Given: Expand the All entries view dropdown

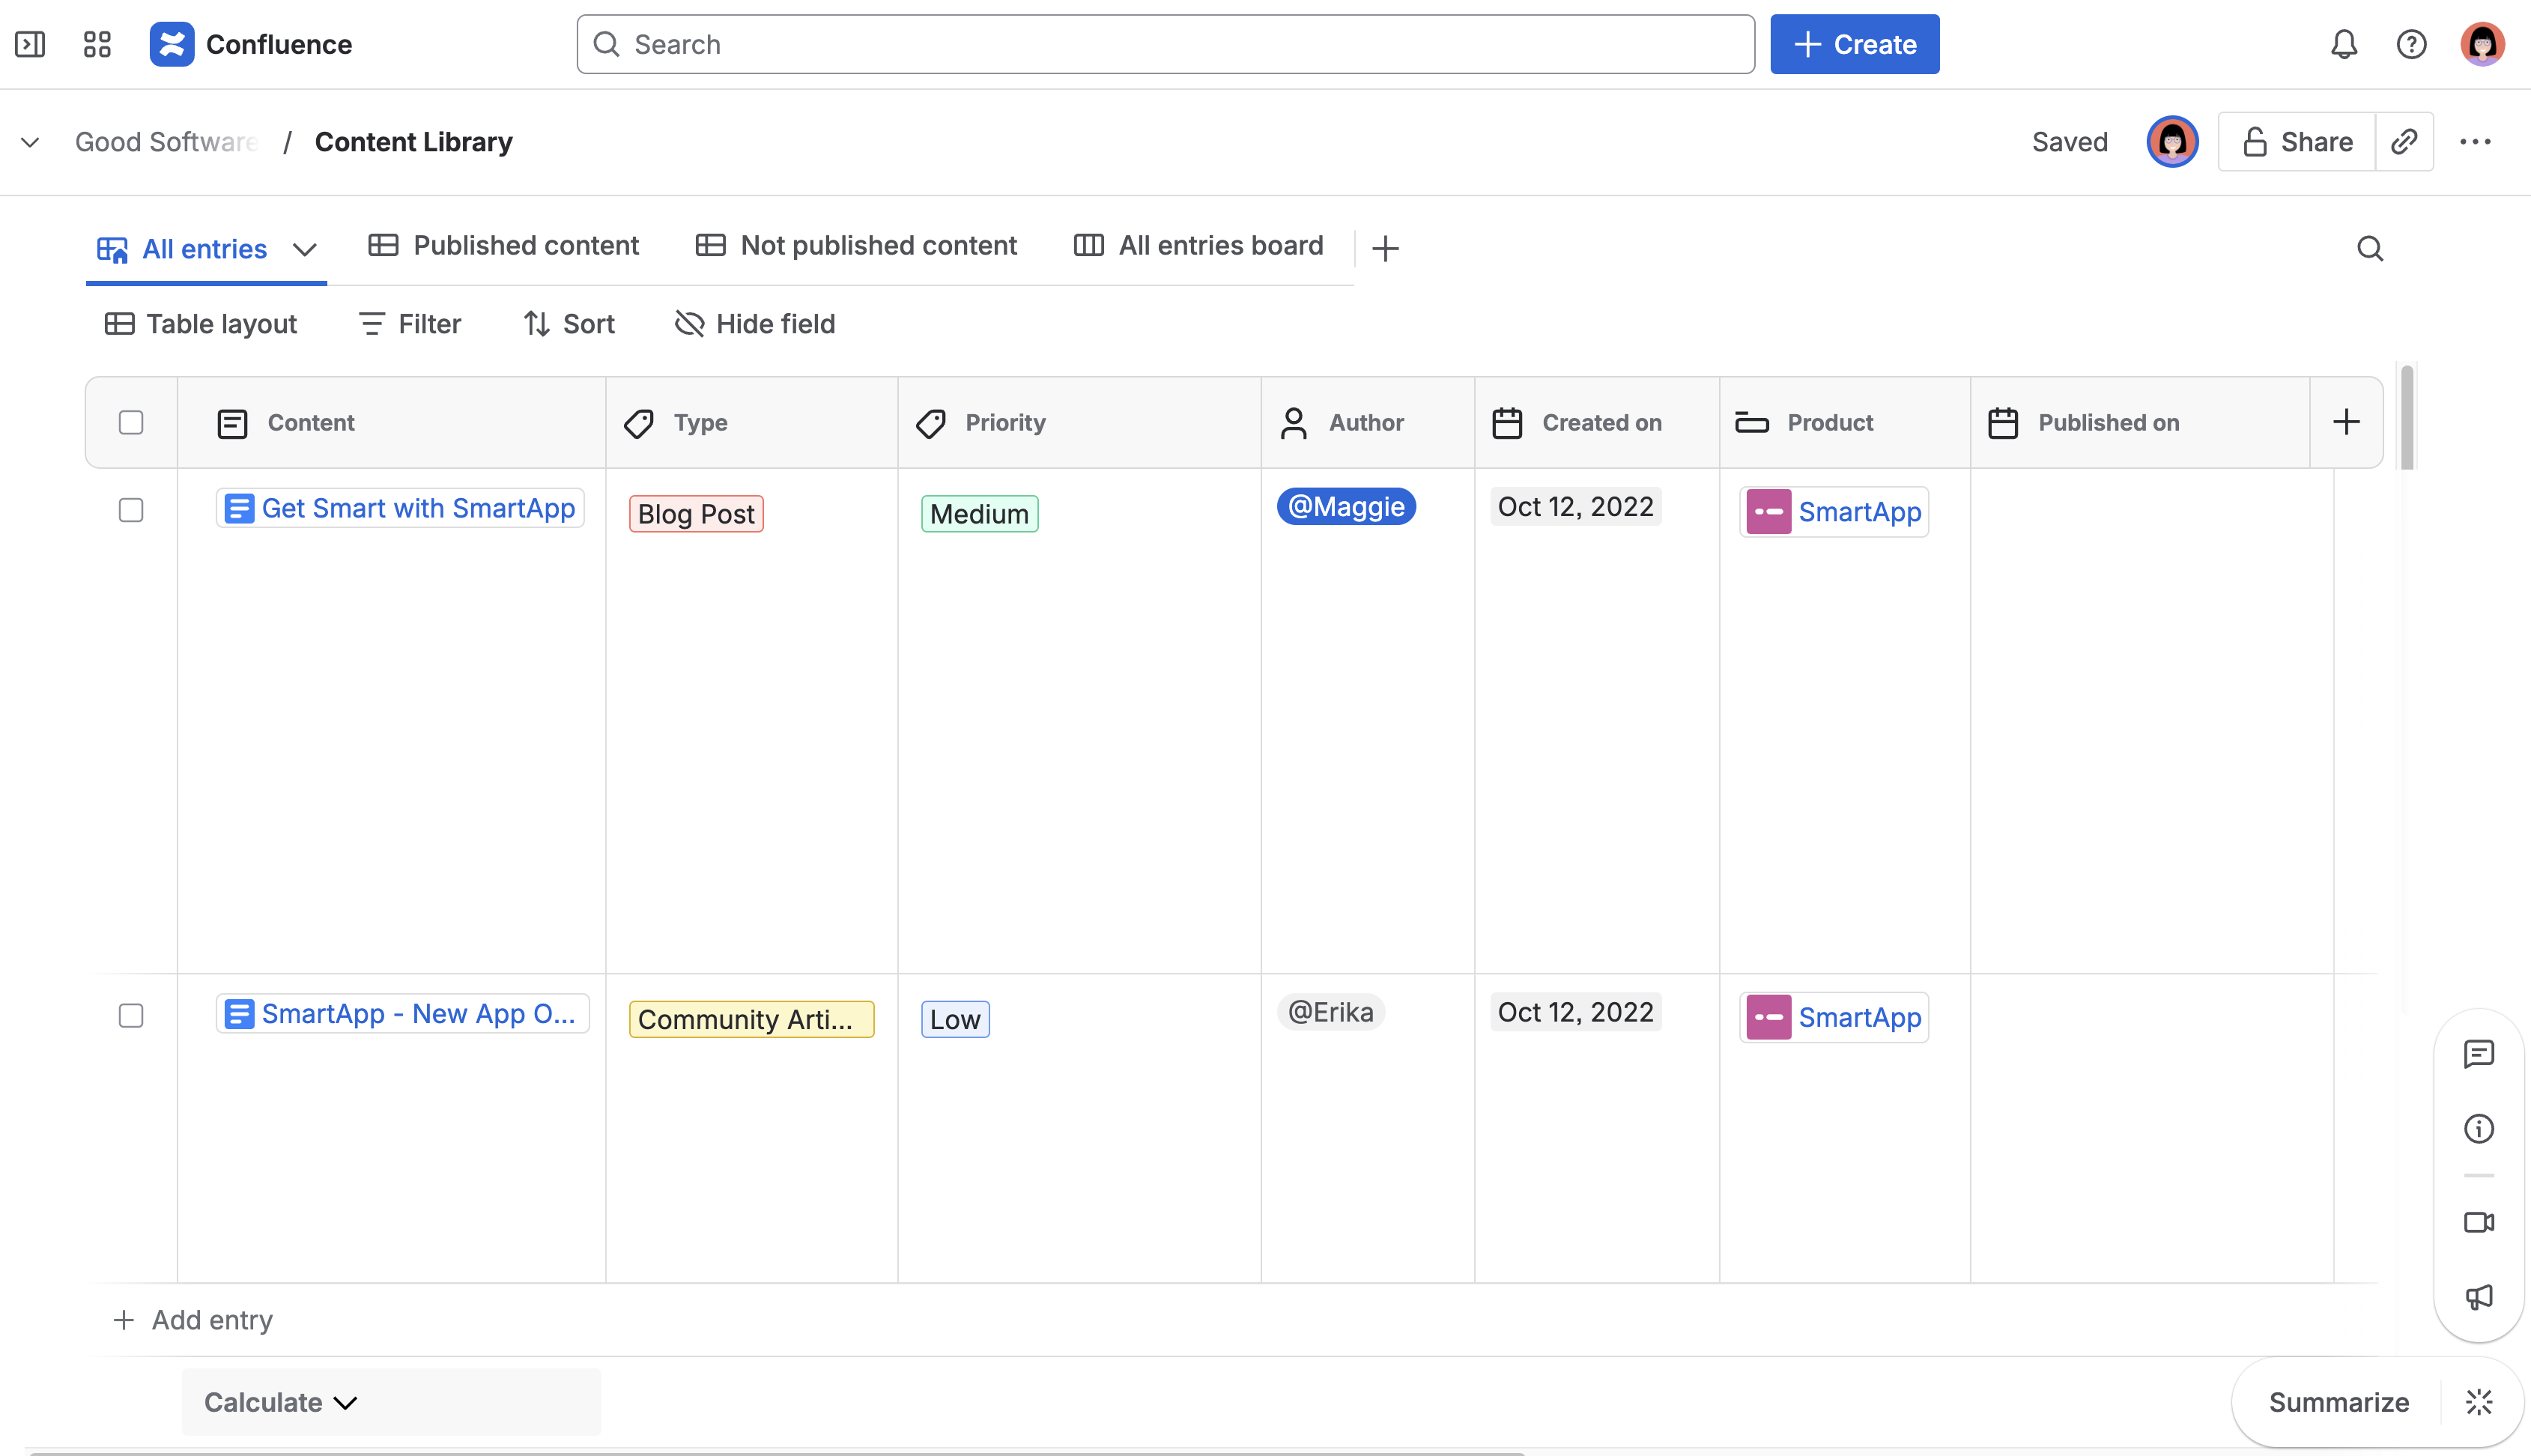Looking at the screenshot, I should [x=305, y=249].
